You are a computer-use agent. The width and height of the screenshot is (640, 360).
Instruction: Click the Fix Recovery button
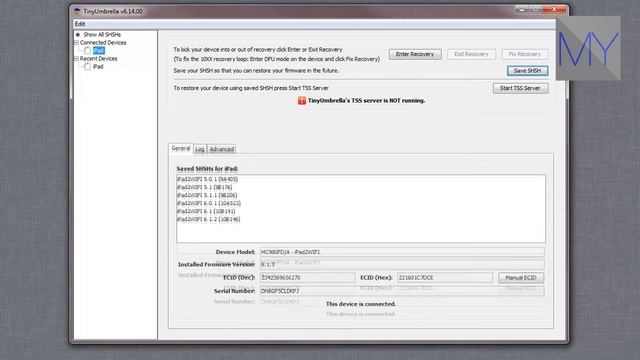(524, 54)
